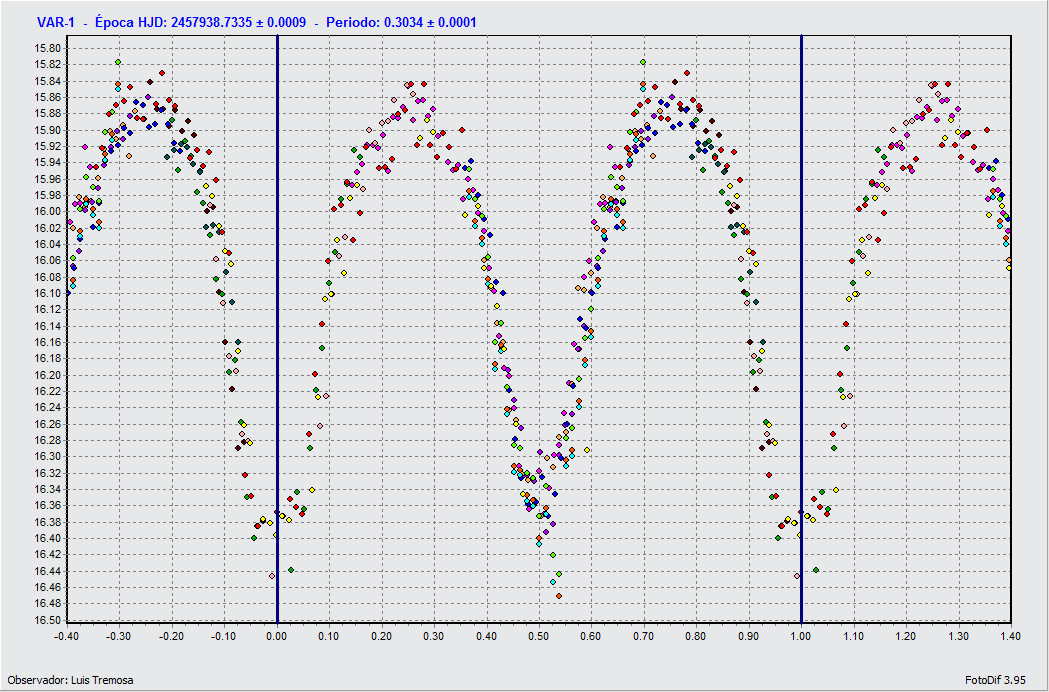The width and height of the screenshot is (1049, 692).
Task: Click the topmost green data point near phase -0.30
Action: click(118, 62)
